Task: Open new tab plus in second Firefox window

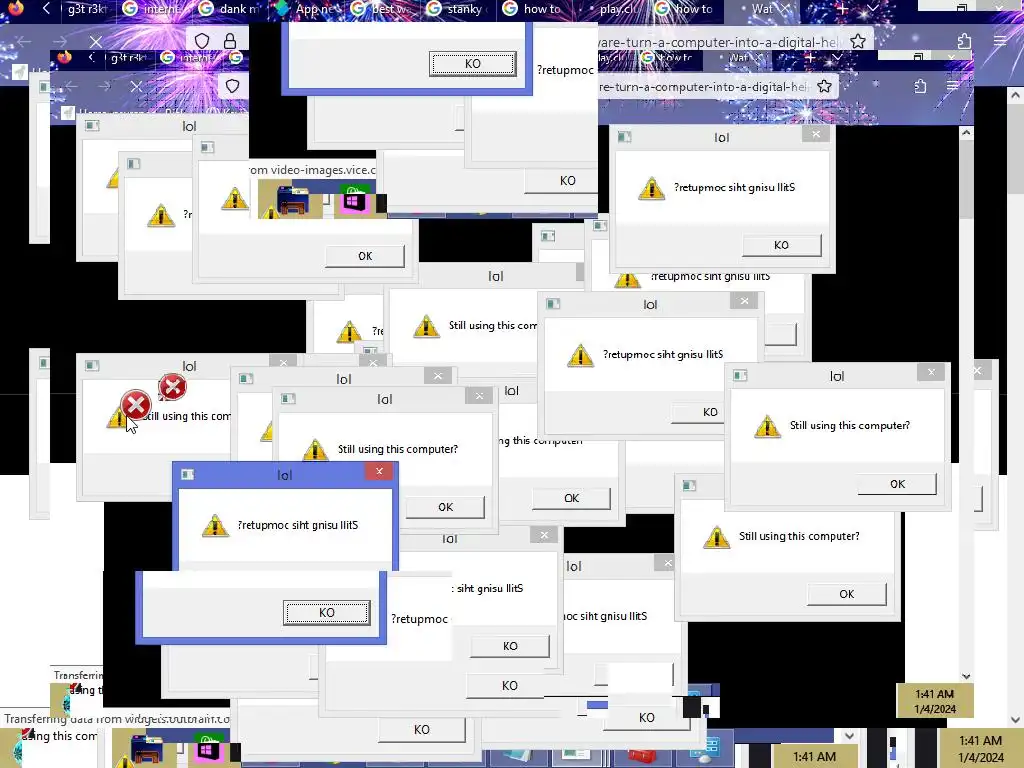Action: (810, 57)
